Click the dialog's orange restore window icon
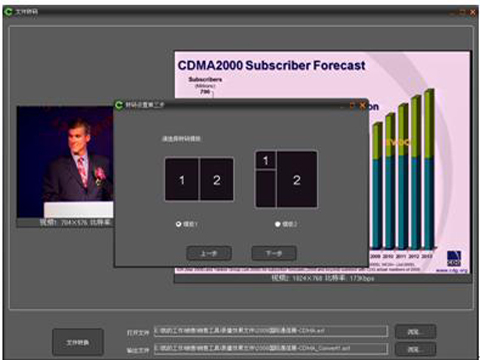The image size is (480, 360). tap(352, 106)
